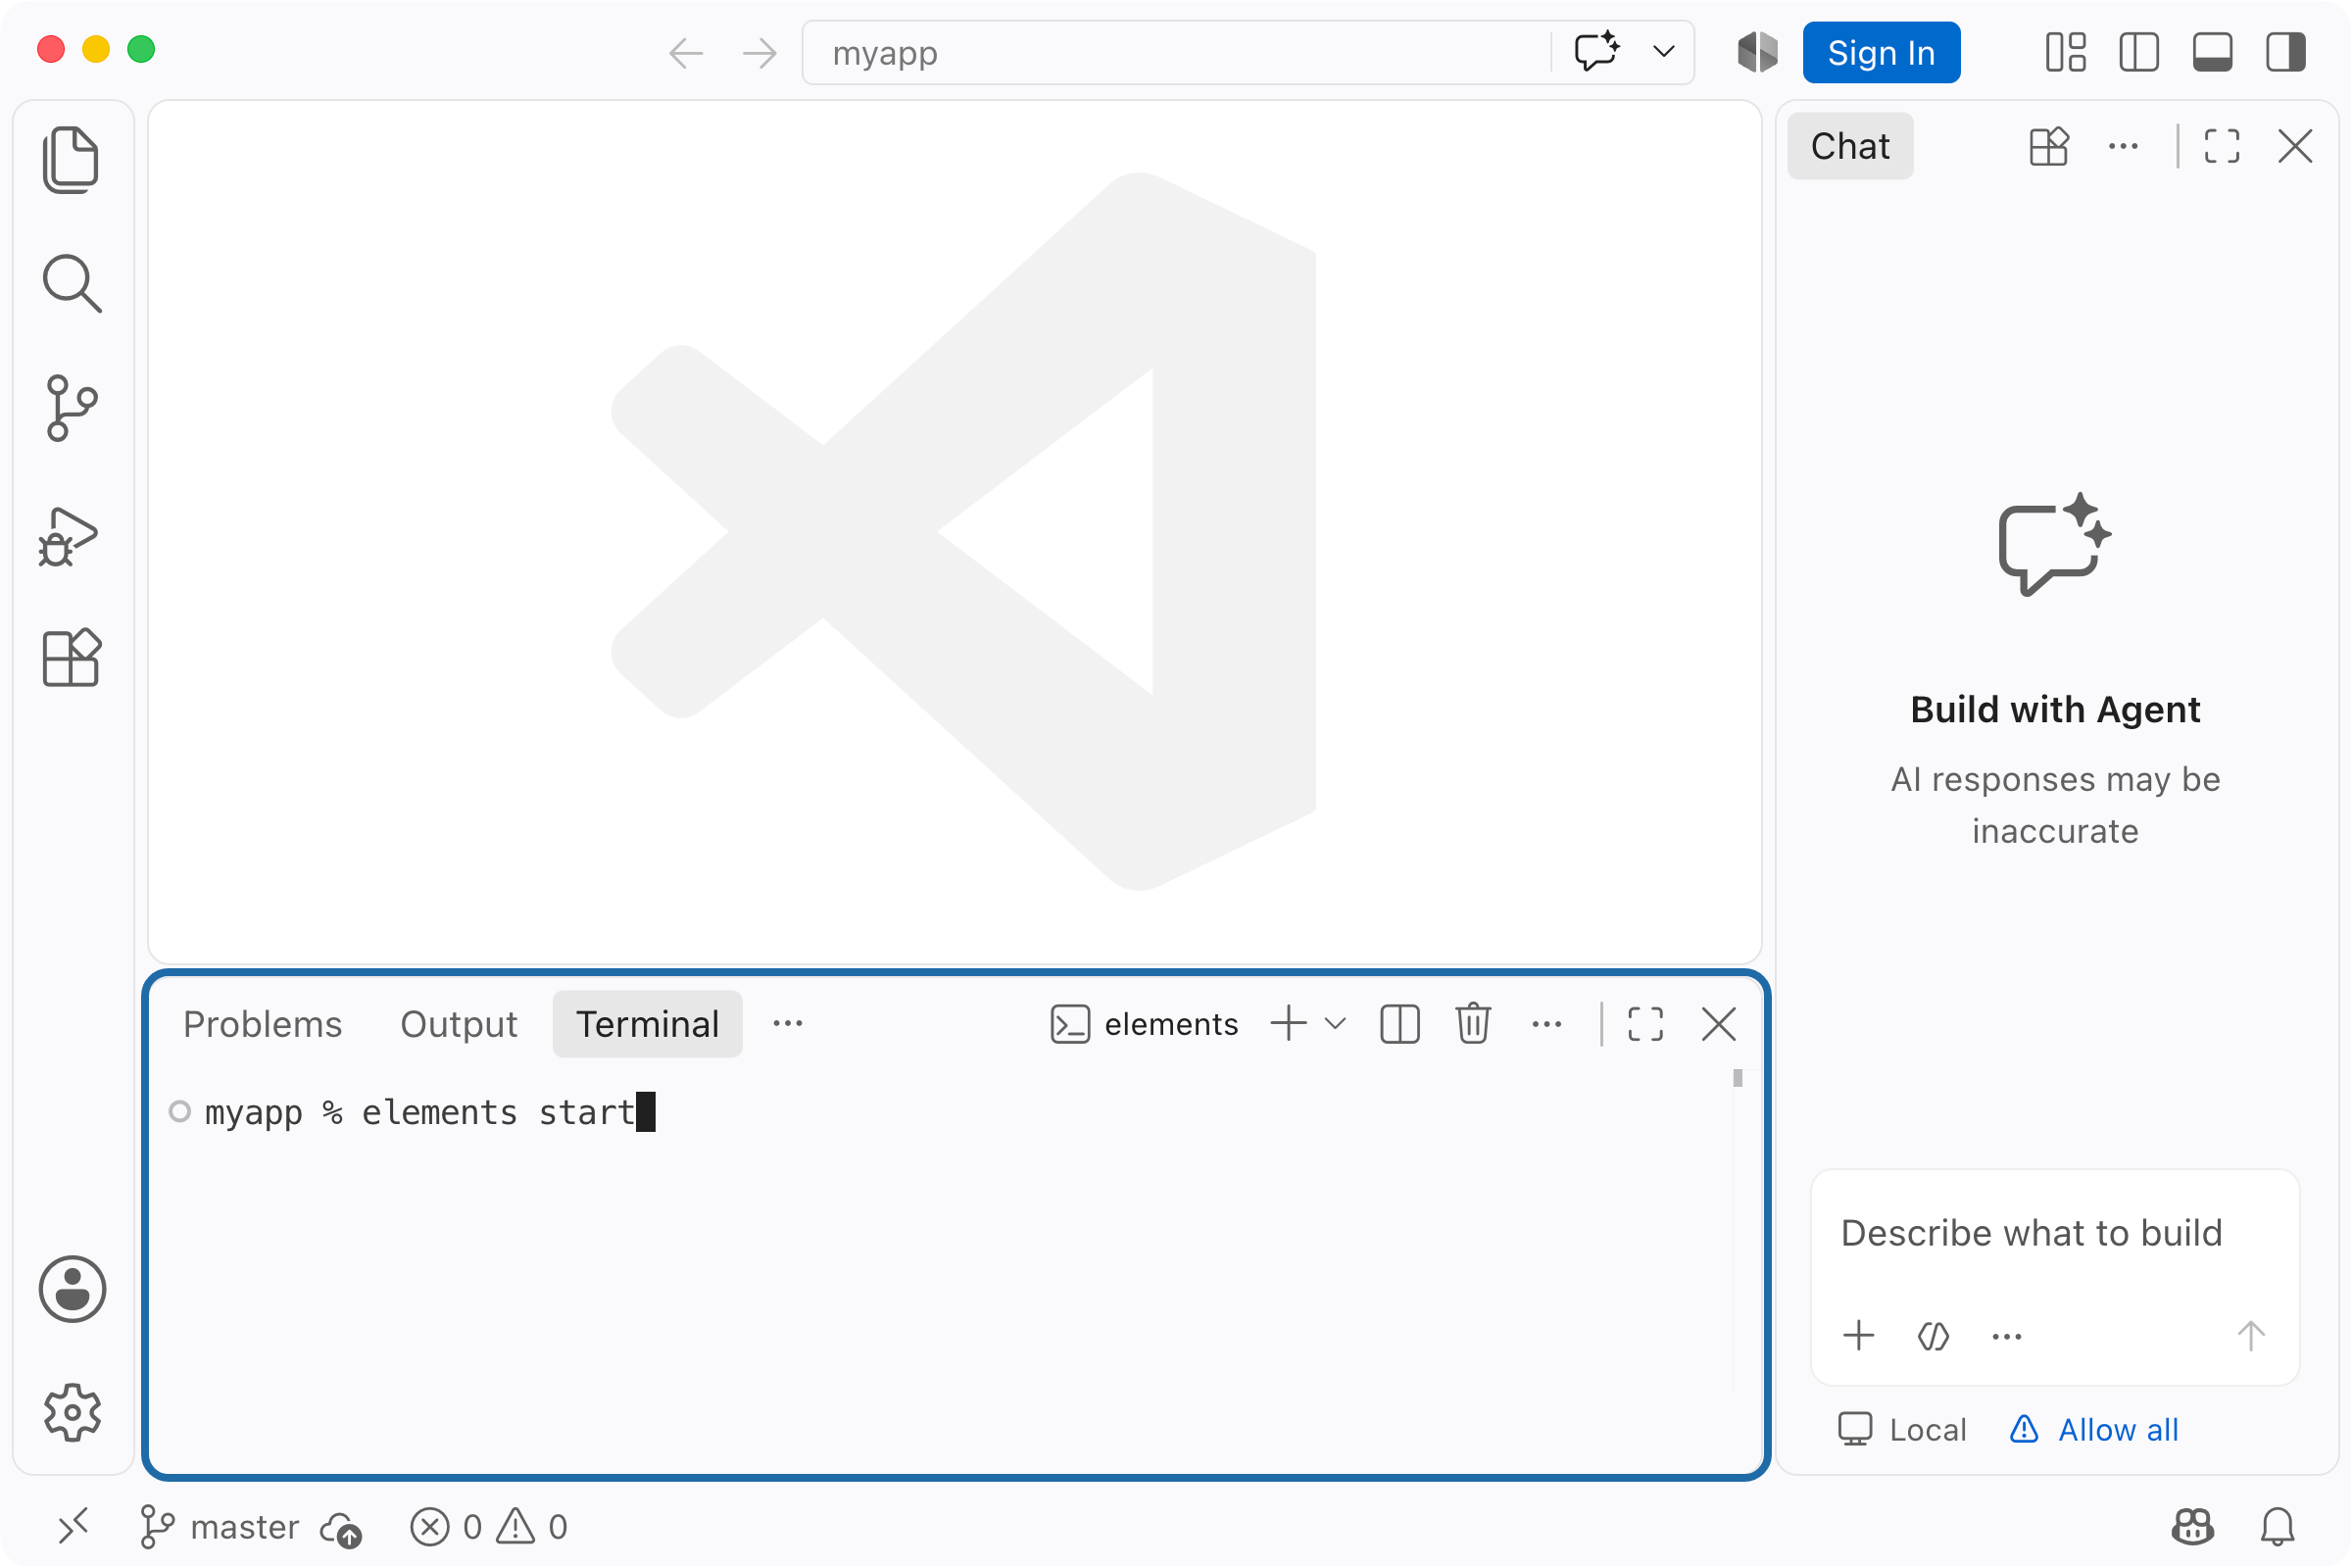Click the go forward arrow in title bar
The image size is (2352, 1568).
click(760, 53)
